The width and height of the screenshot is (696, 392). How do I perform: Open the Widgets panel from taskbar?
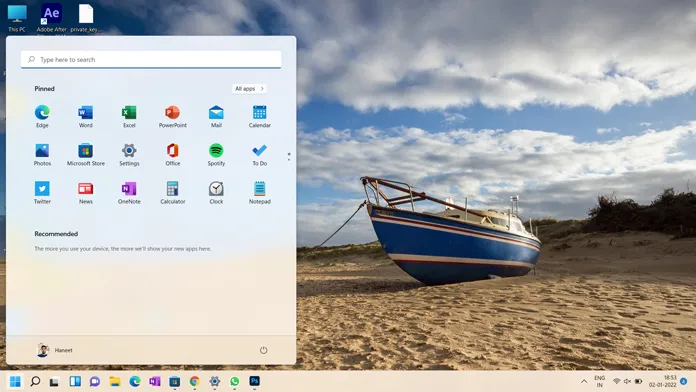(75, 381)
